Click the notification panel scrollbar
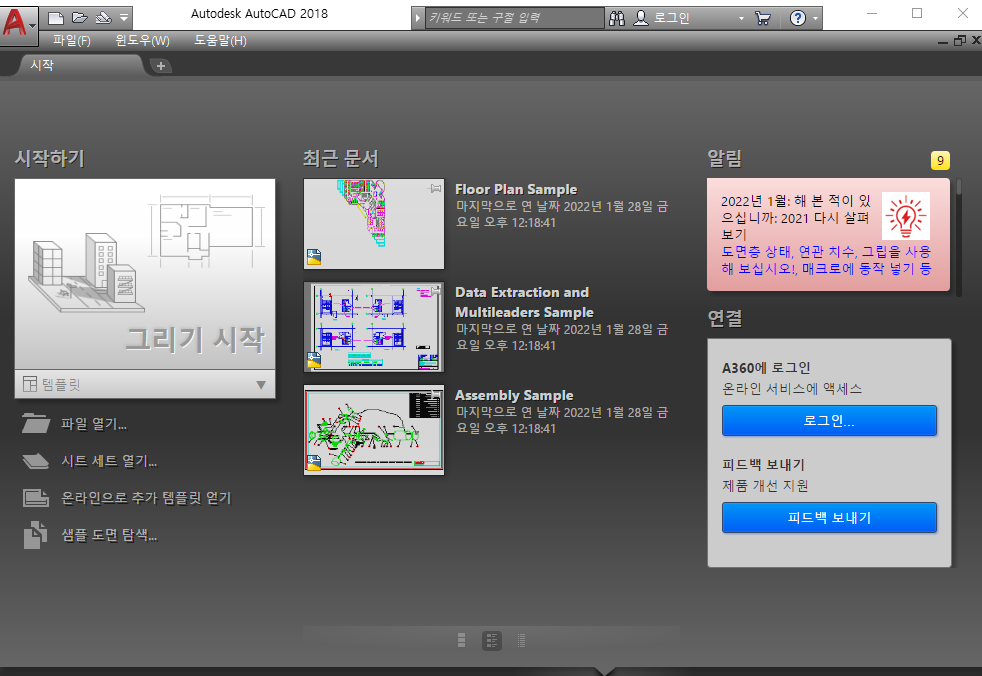Image resolution: width=982 pixels, height=676 pixels. pyautogui.click(x=958, y=188)
